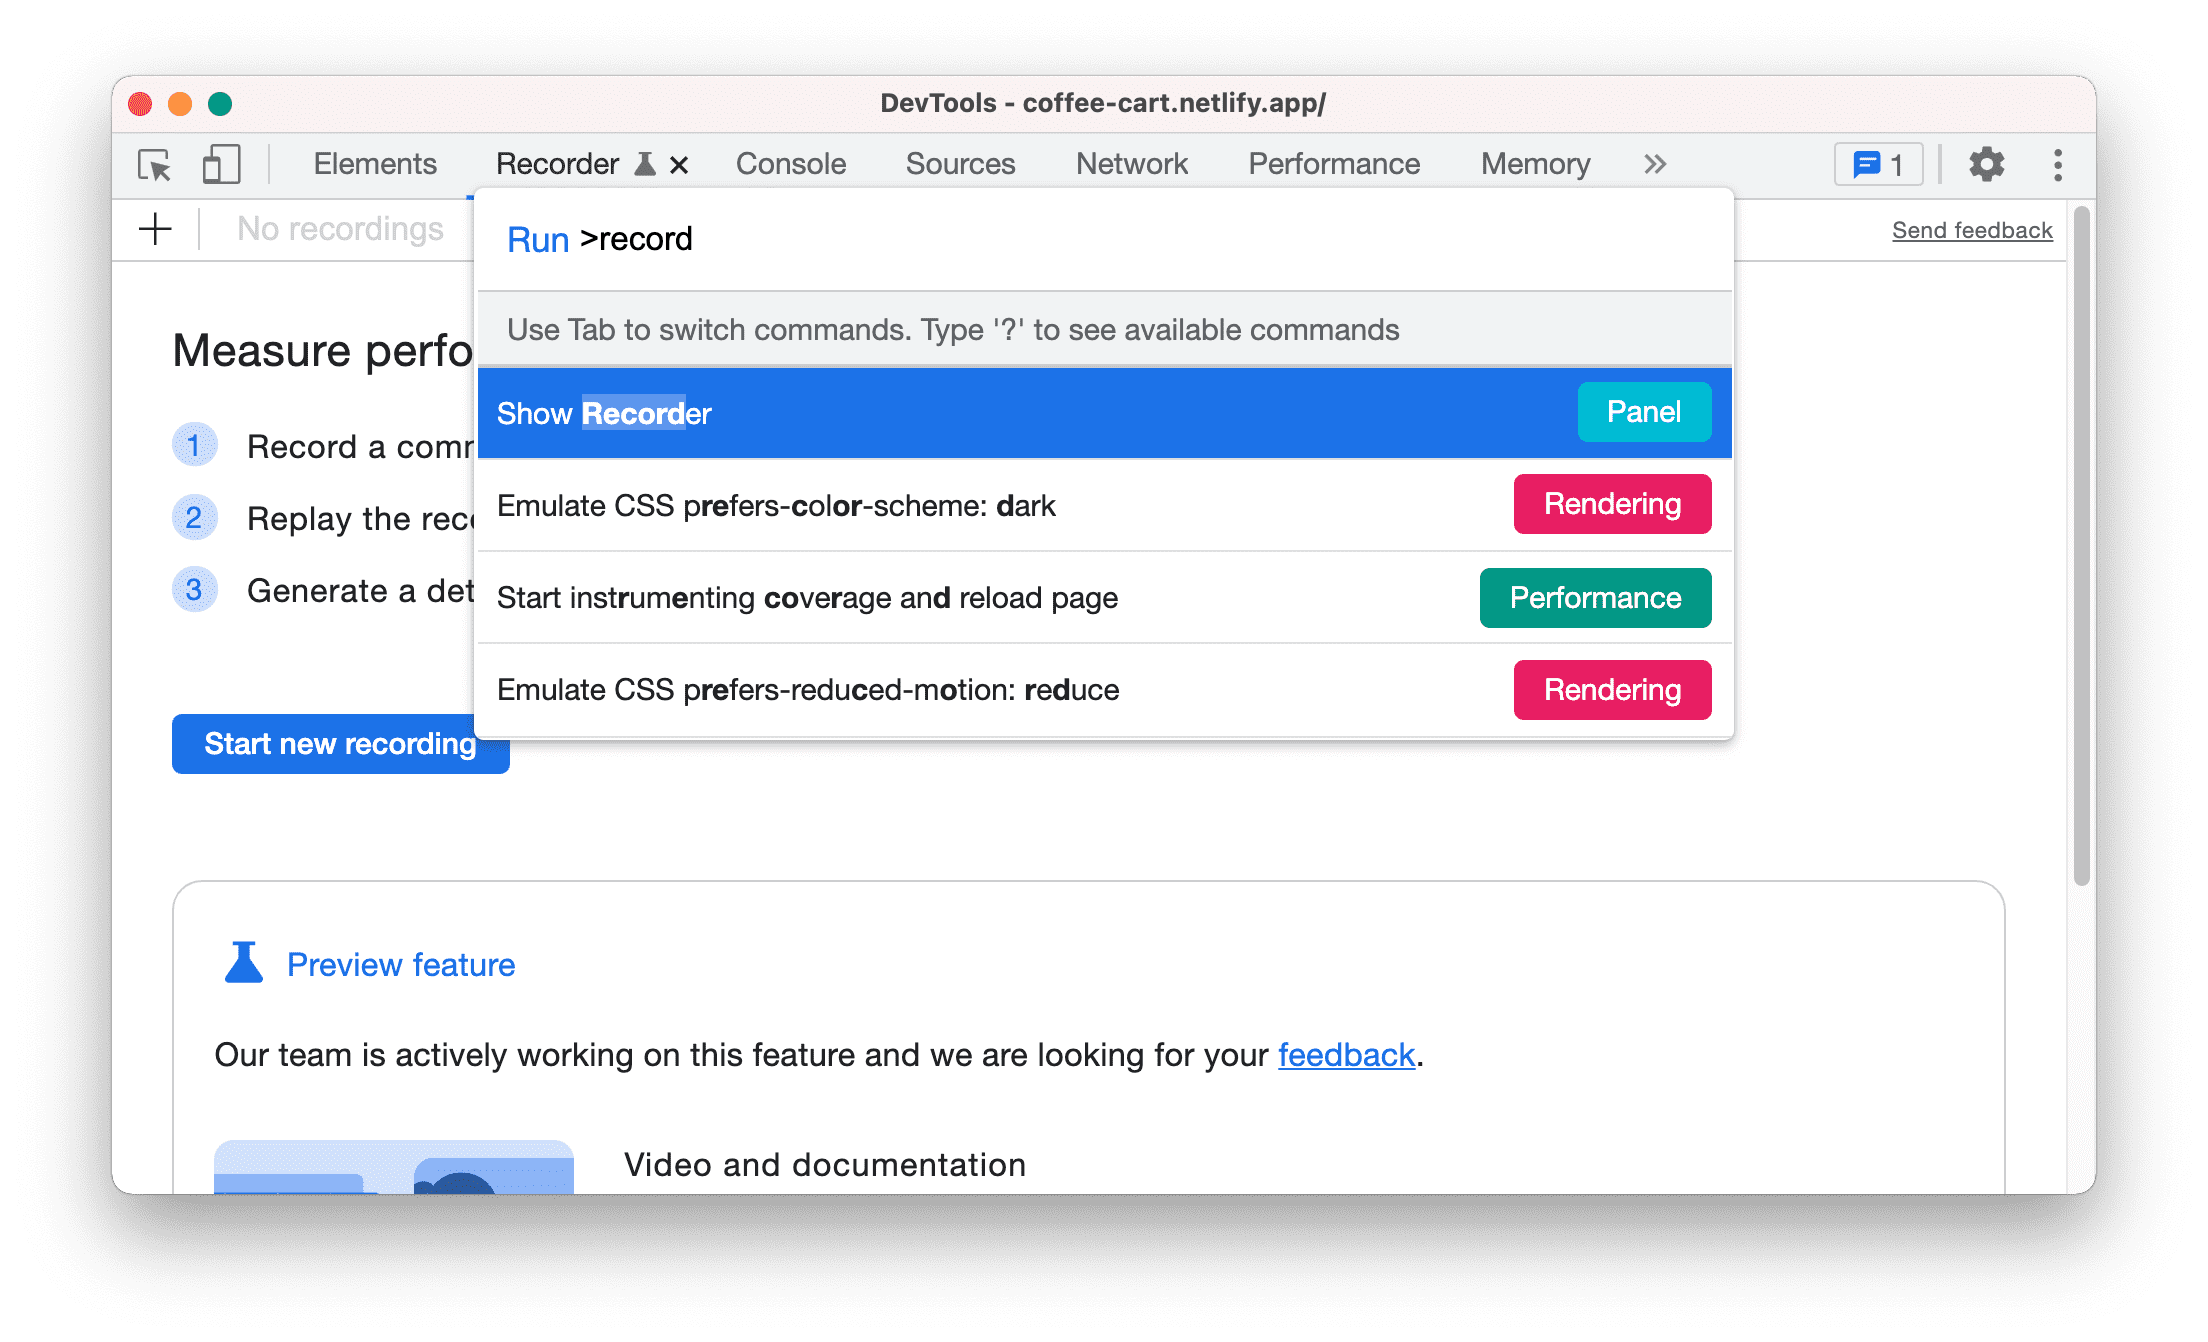Click the Settings gear icon
Viewport: 2208px width, 1342px height.
point(1987,162)
